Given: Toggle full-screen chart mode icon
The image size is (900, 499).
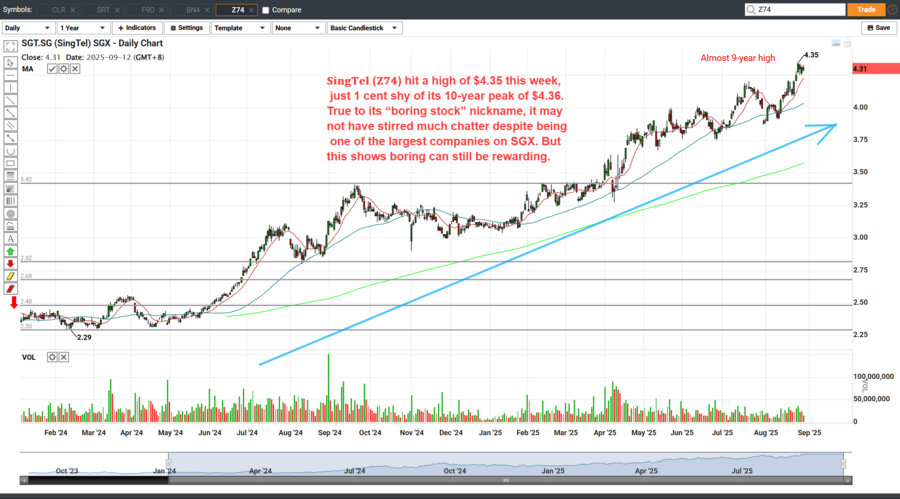Looking at the screenshot, I should click(x=10, y=47).
